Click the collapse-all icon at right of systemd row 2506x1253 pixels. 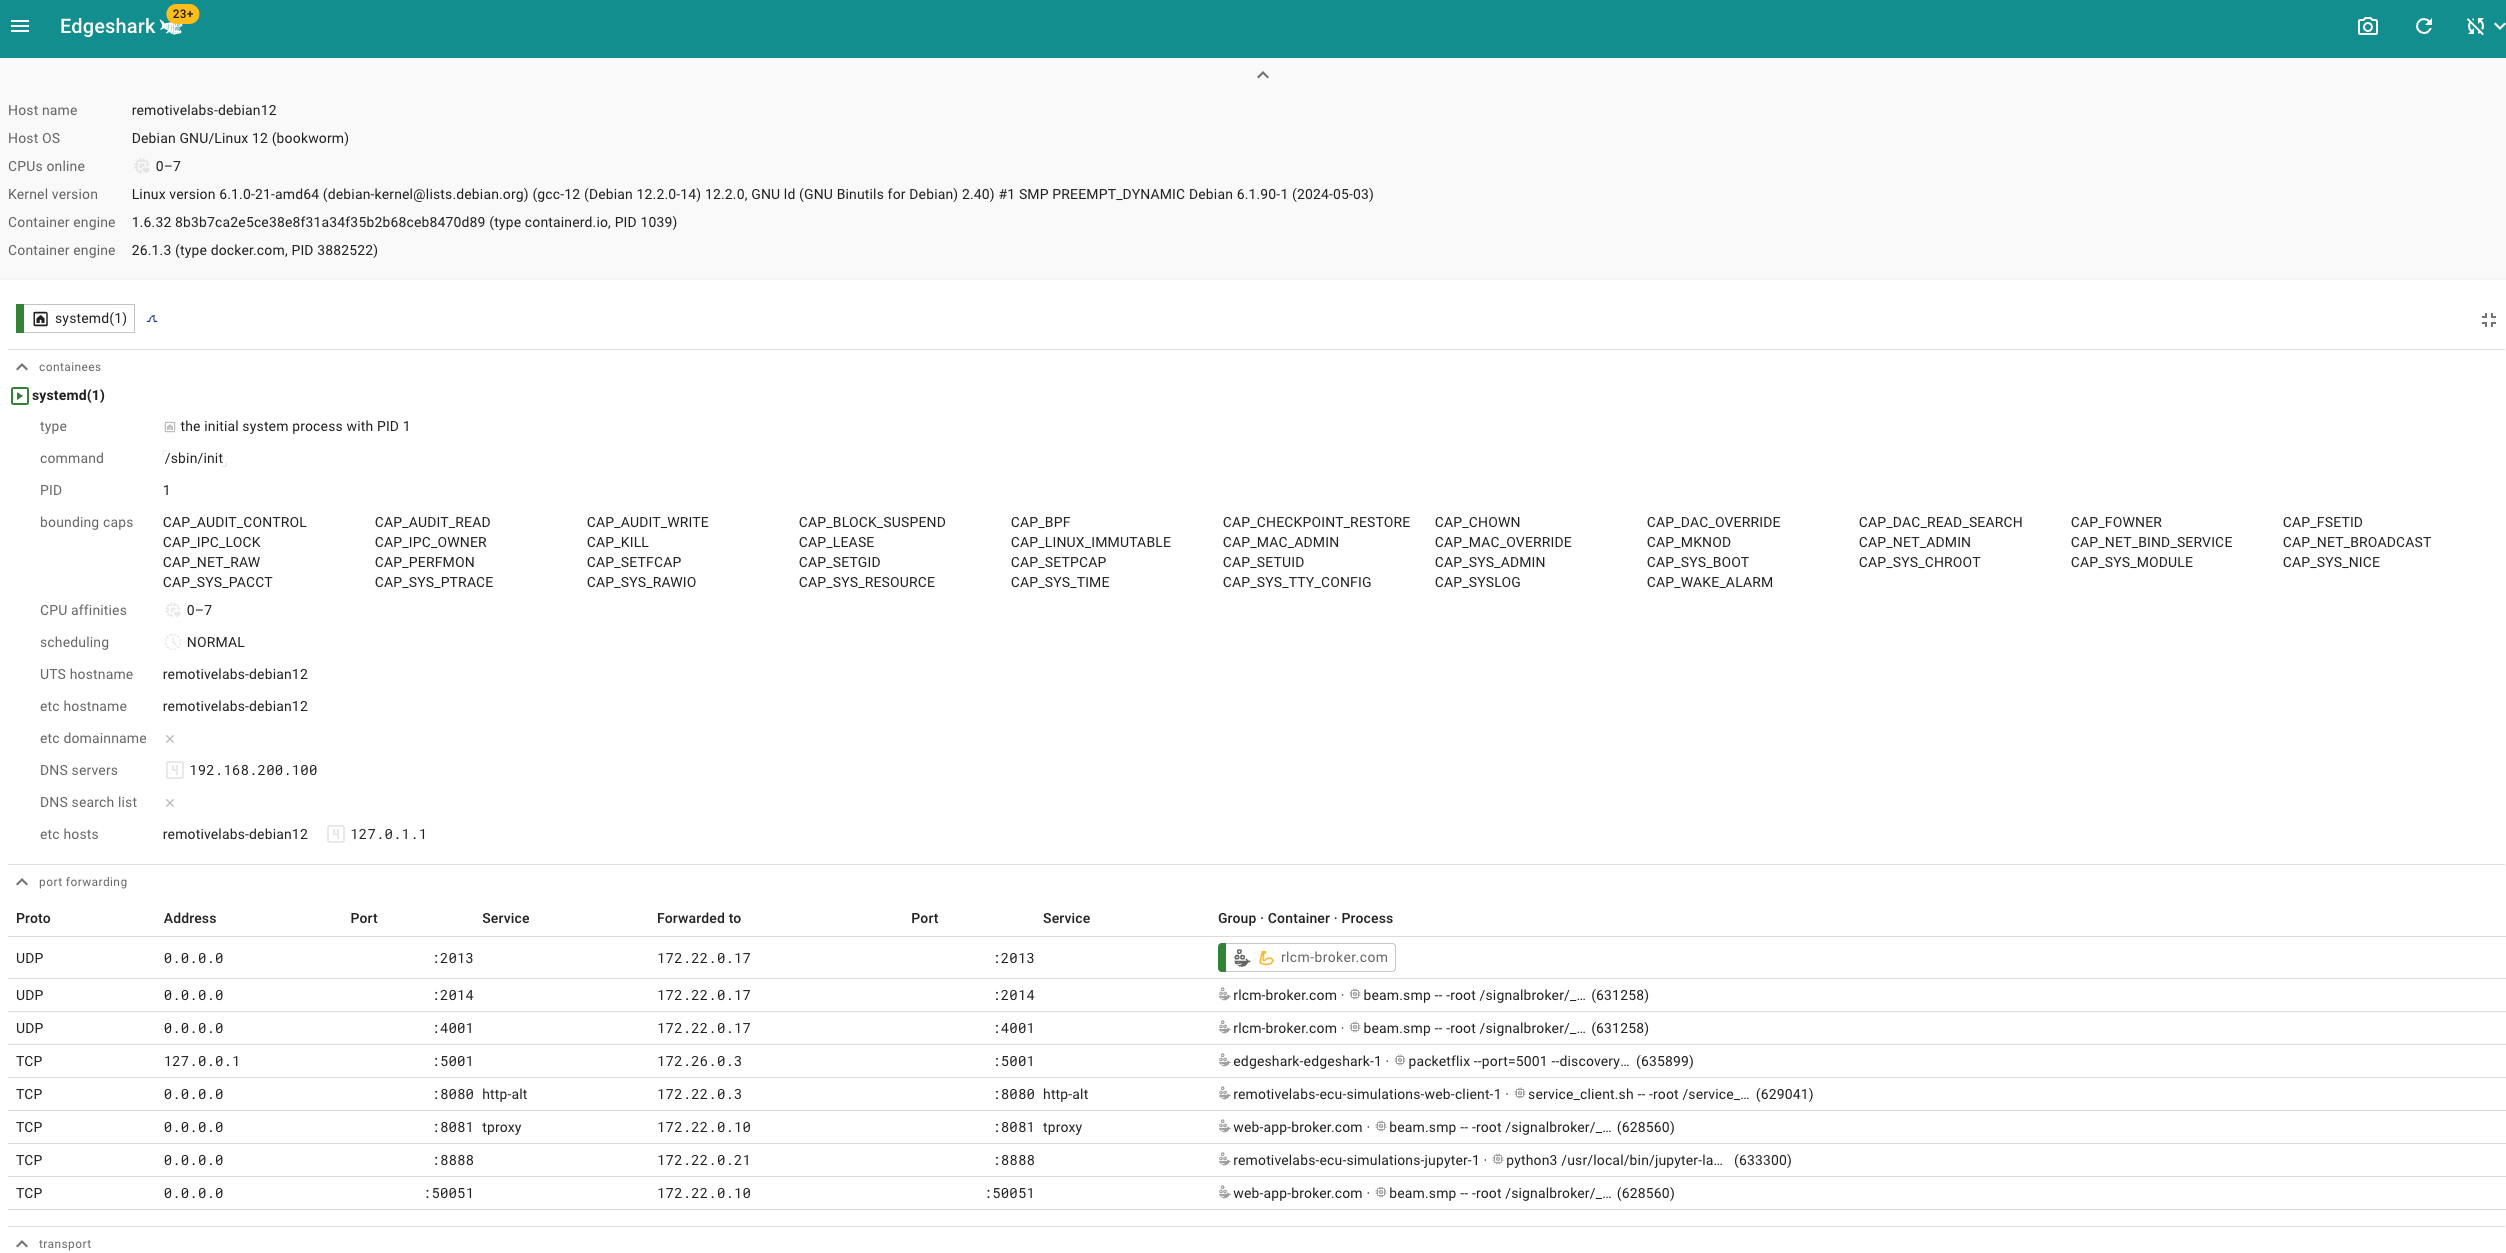click(2489, 320)
